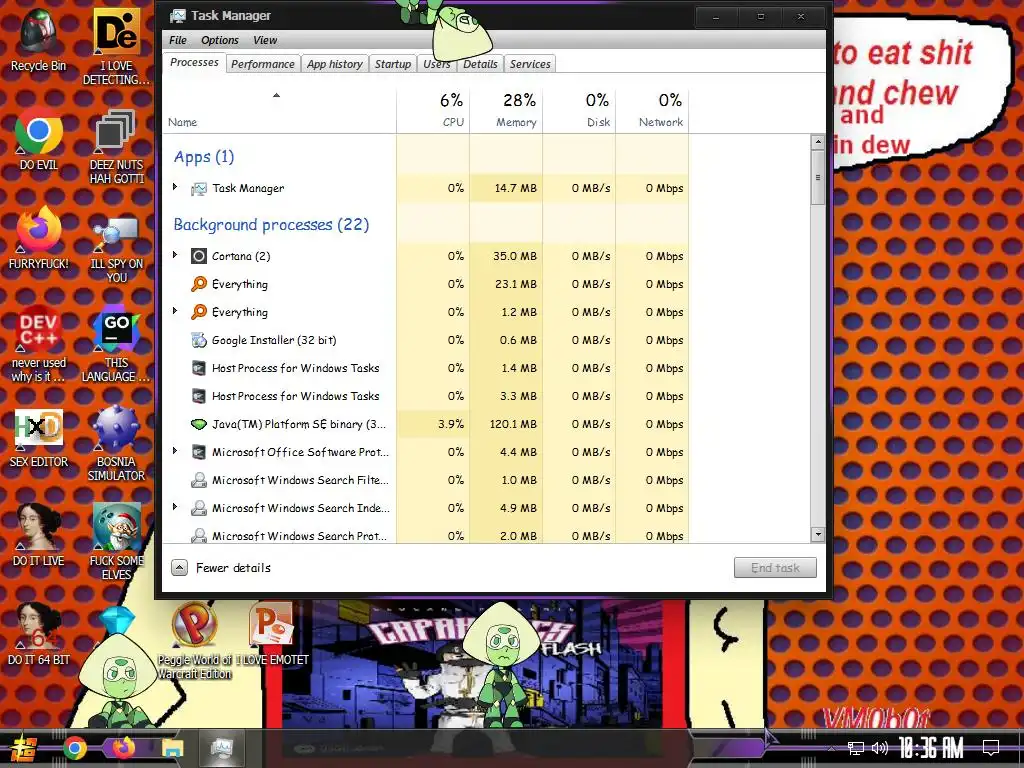Switch to the Performance tab

pyautogui.click(x=263, y=64)
